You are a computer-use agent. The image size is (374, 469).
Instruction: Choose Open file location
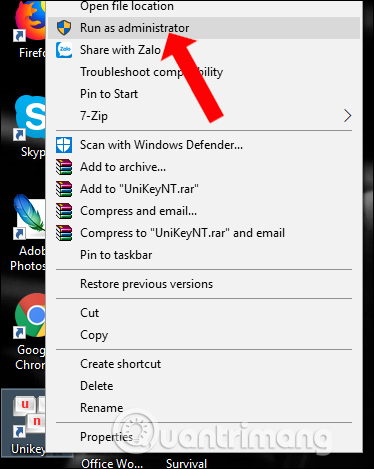[x=204, y=6]
